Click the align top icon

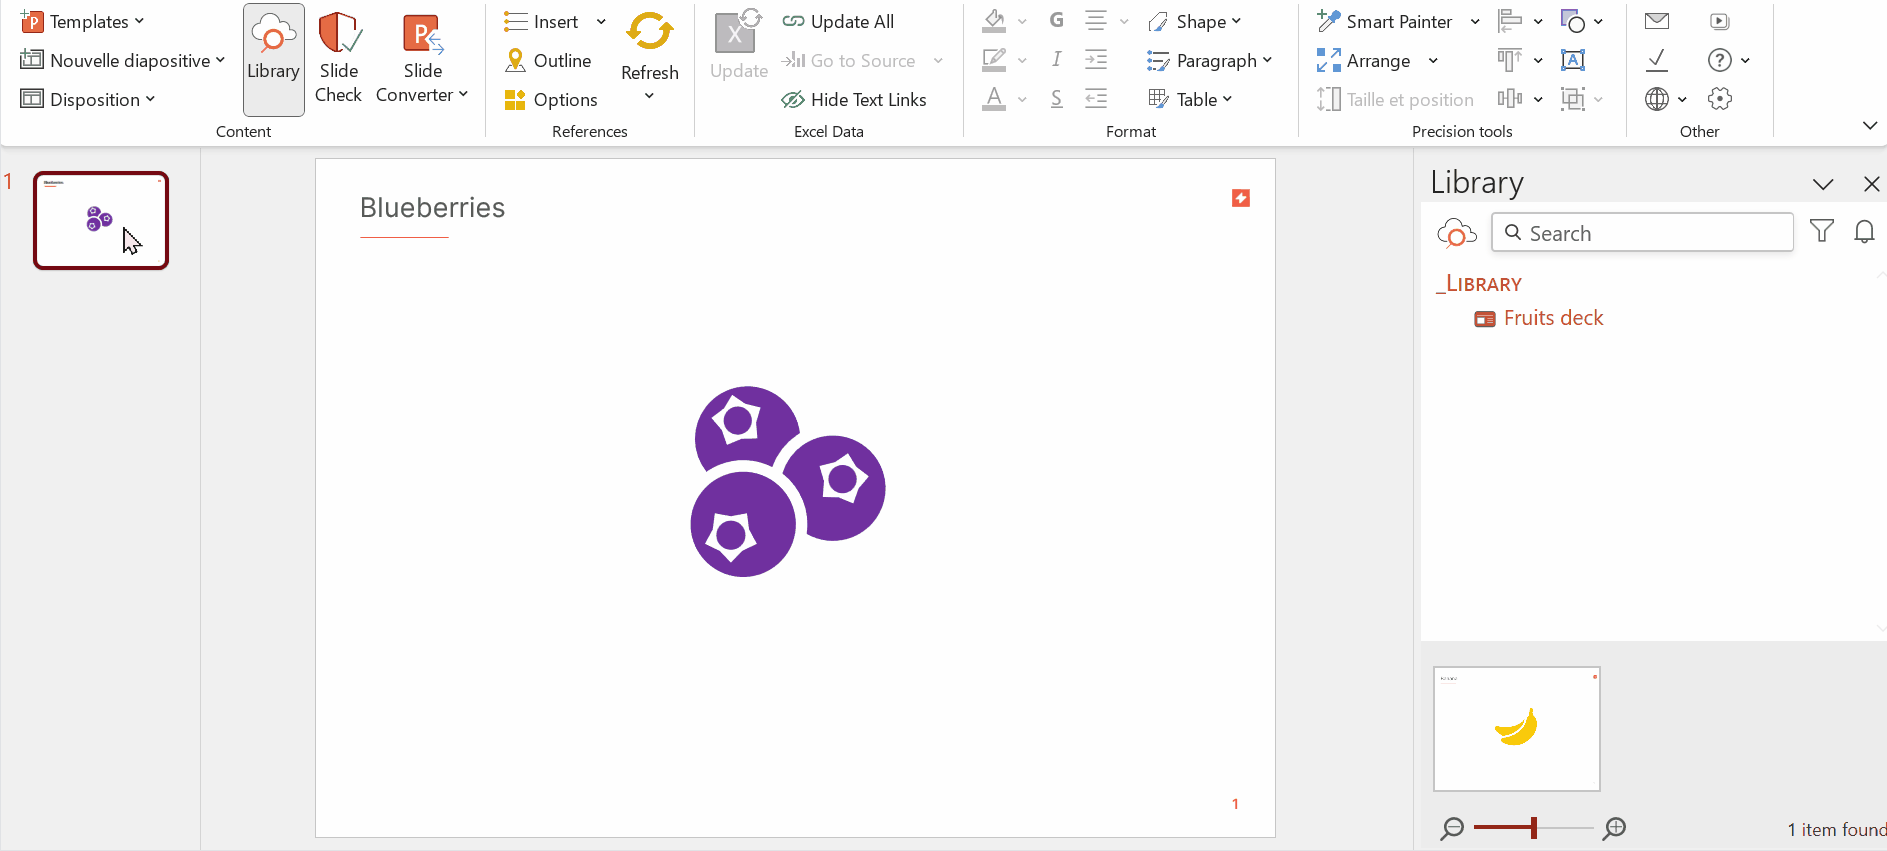tap(1510, 59)
